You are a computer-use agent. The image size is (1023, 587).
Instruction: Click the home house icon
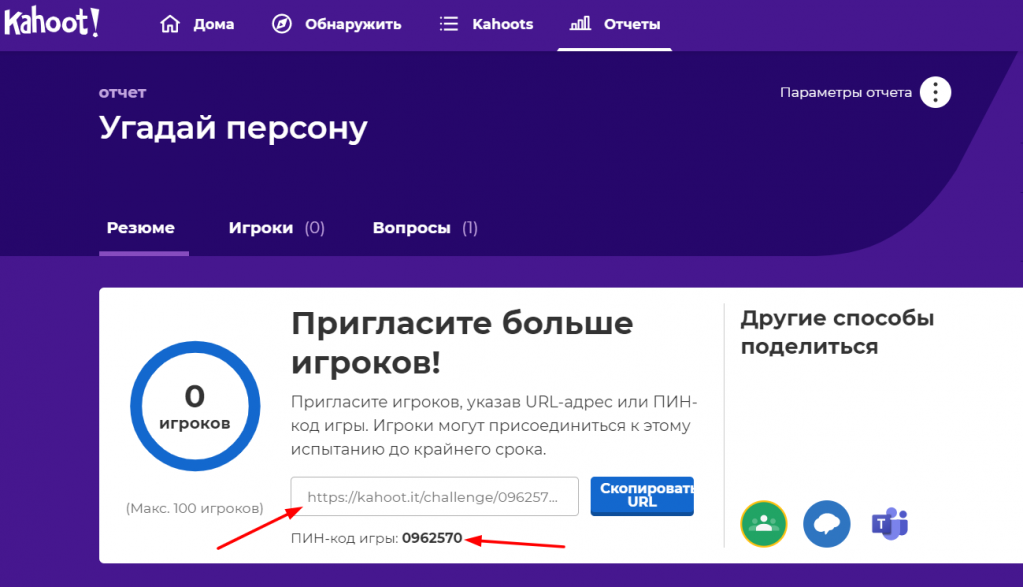[x=170, y=24]
